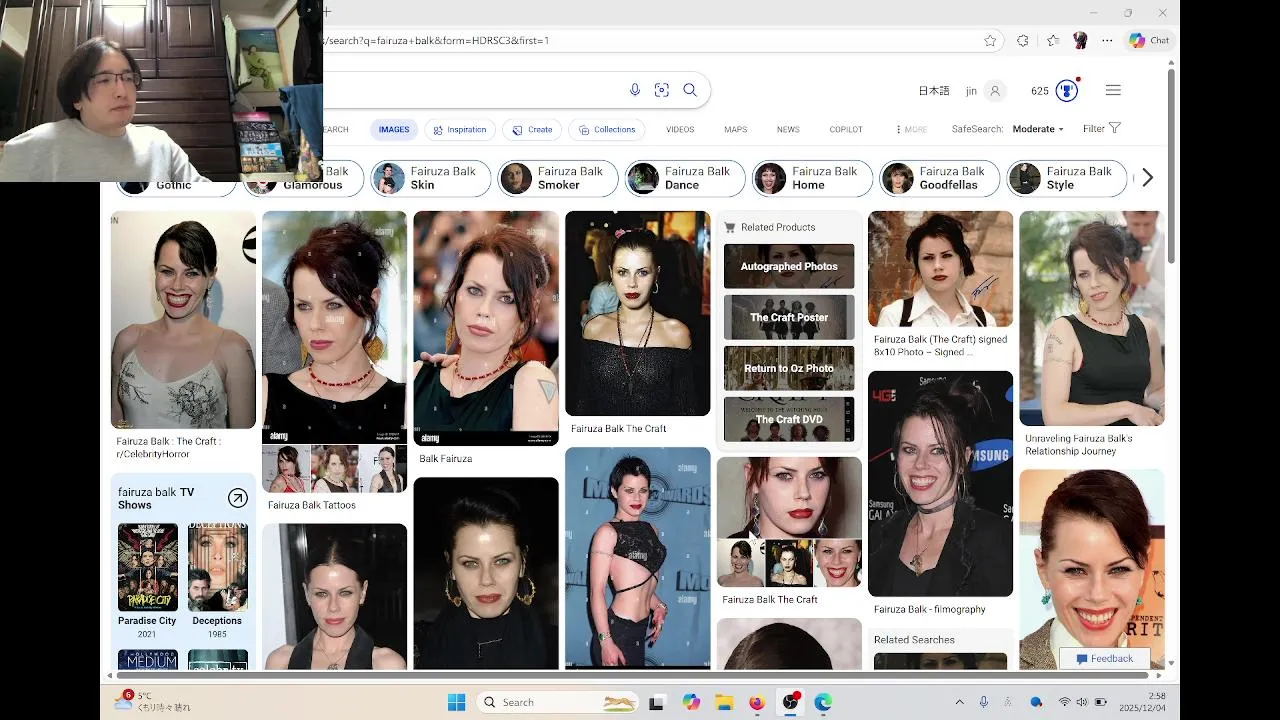Select the Fairuza Balk Style chip
The image size is (1280, 720).
pos(1066,178)
